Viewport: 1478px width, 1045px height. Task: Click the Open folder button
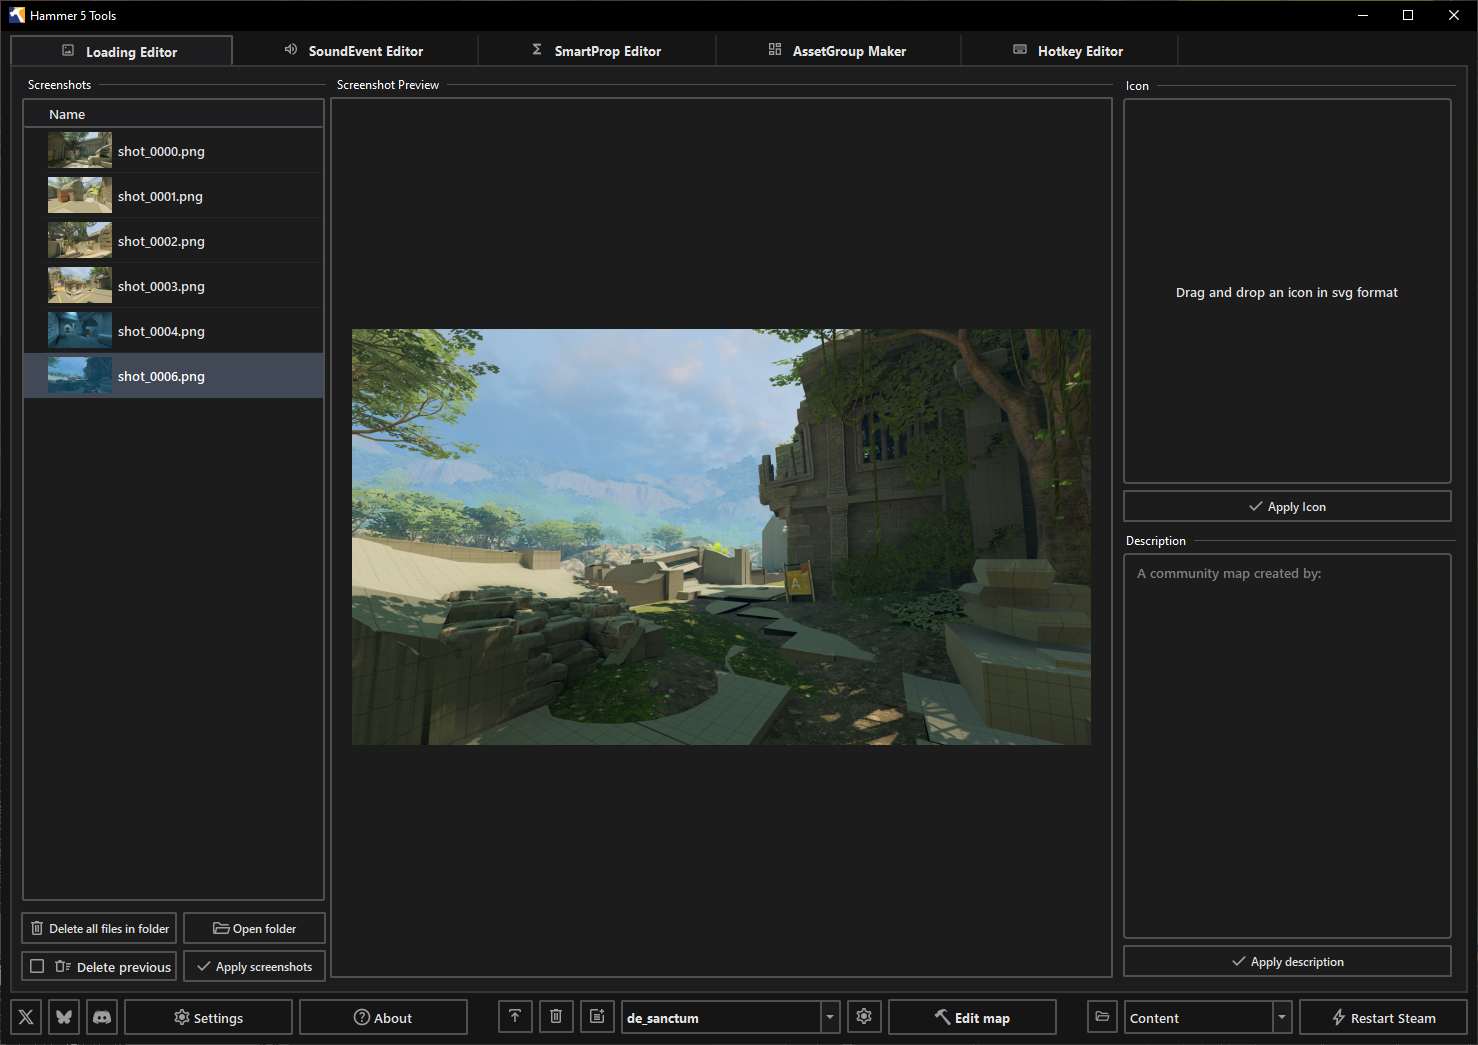(254, 928)
